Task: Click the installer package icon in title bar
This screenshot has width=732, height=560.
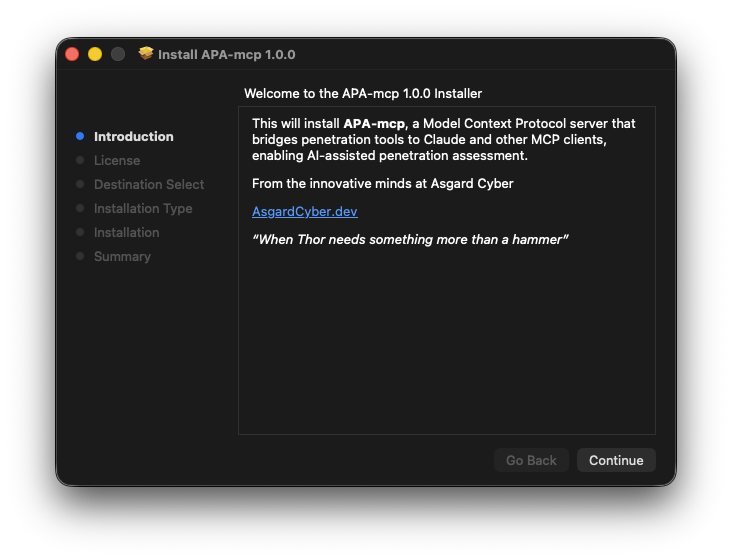Action: (146, 54)
